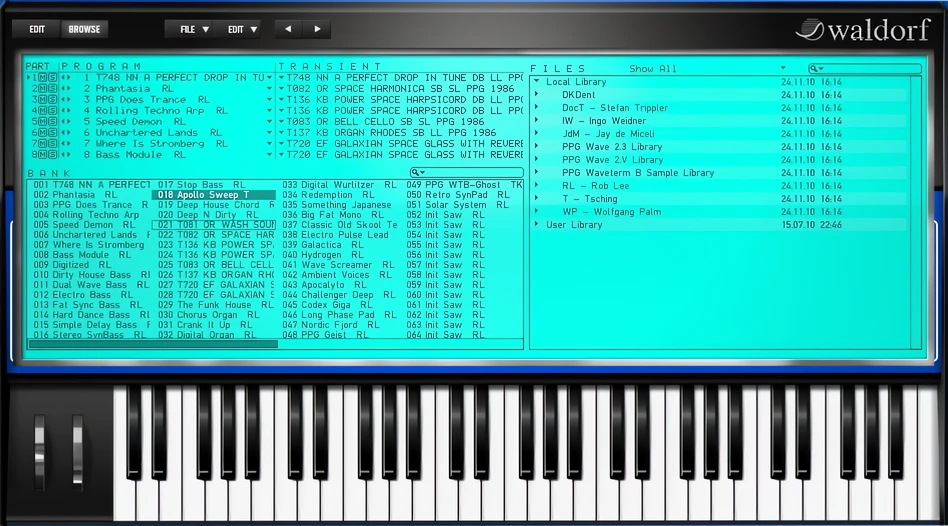Switch to the BROWSE page tab

[x=85, y=29]
